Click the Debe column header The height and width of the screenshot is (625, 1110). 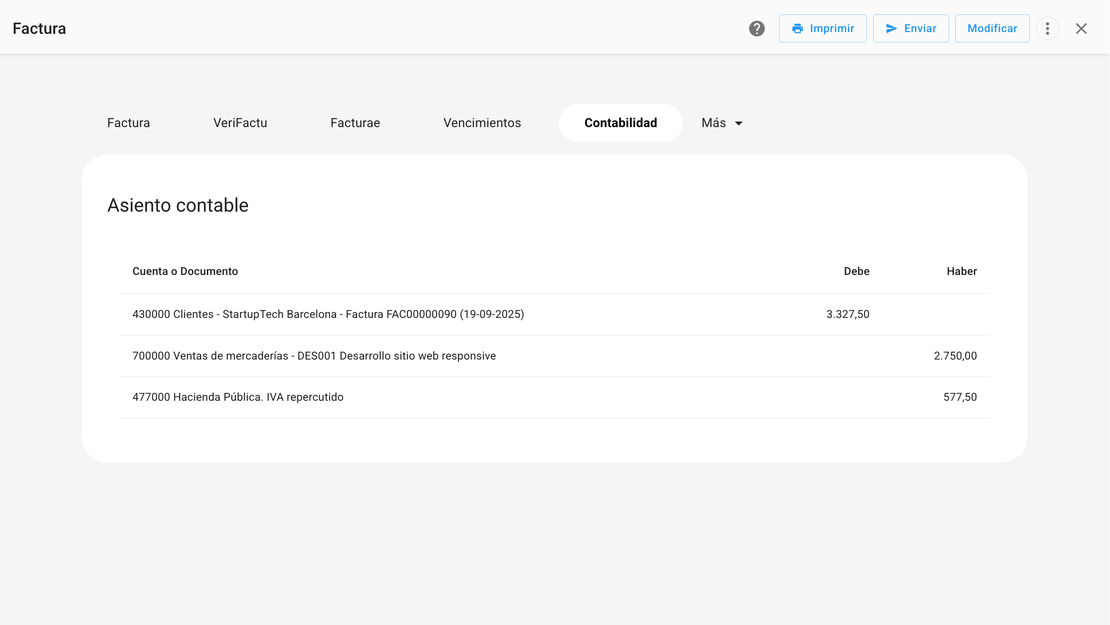point(856,271)
